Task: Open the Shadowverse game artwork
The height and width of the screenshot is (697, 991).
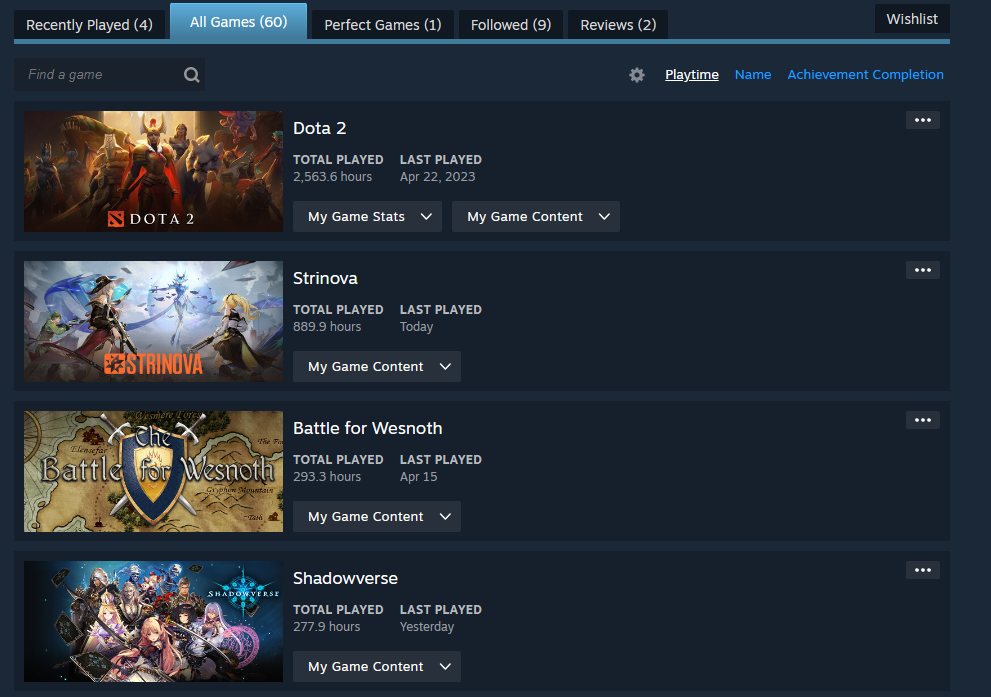Action: pyautogui.click(x=154, y=621)
